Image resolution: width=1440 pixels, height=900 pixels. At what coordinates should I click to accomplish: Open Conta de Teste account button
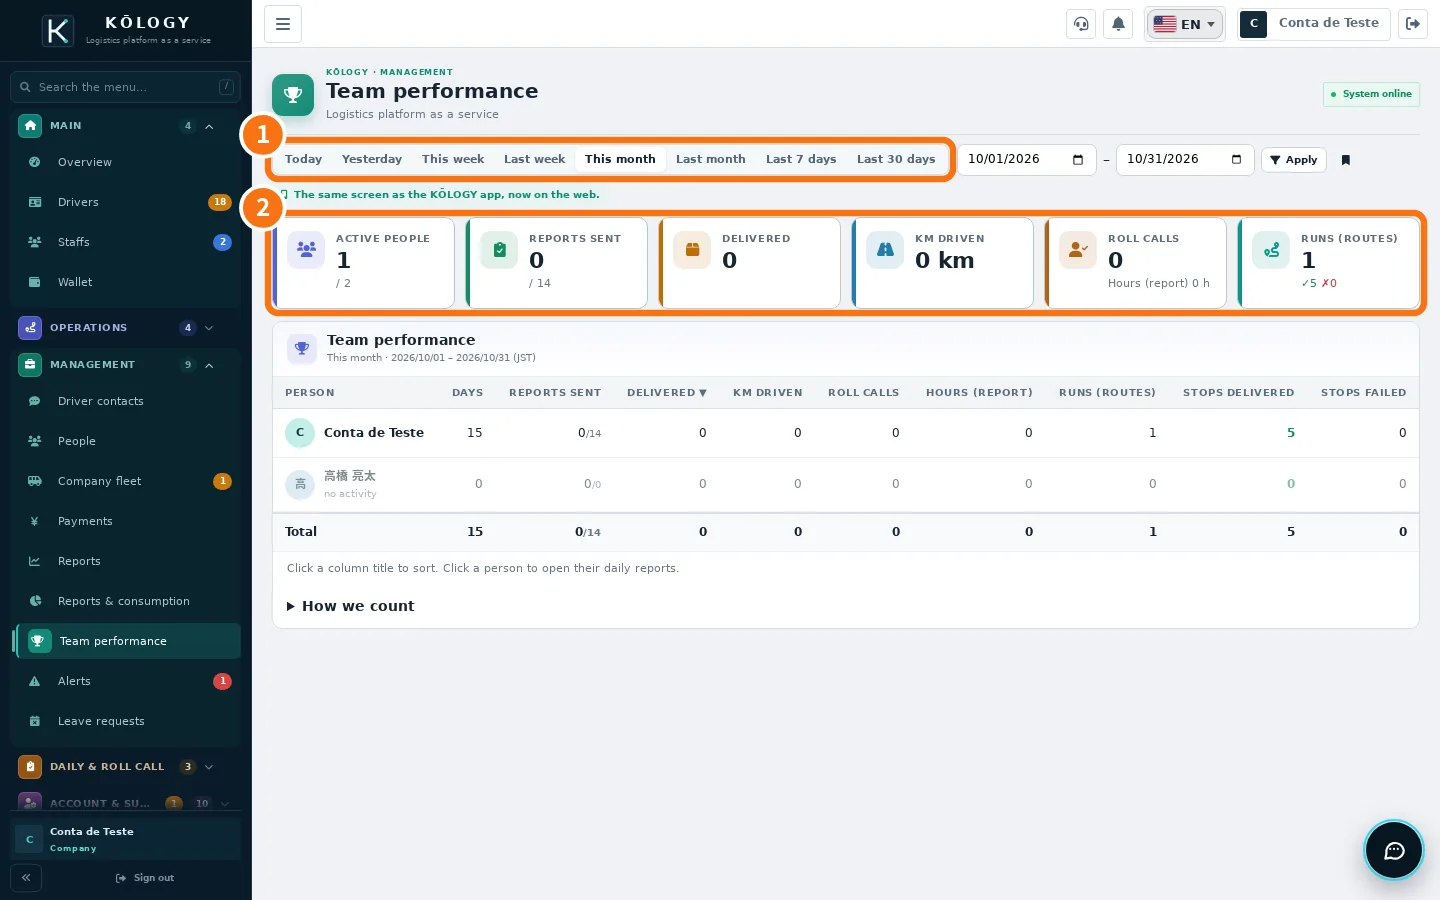[x=1314, y=24]
